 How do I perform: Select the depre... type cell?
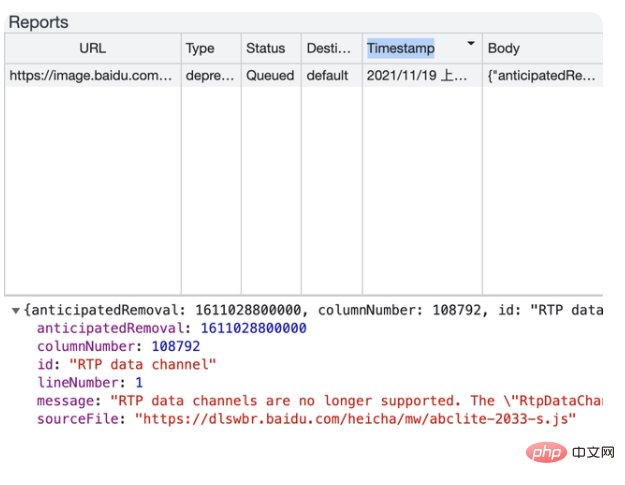click(211, 75)
